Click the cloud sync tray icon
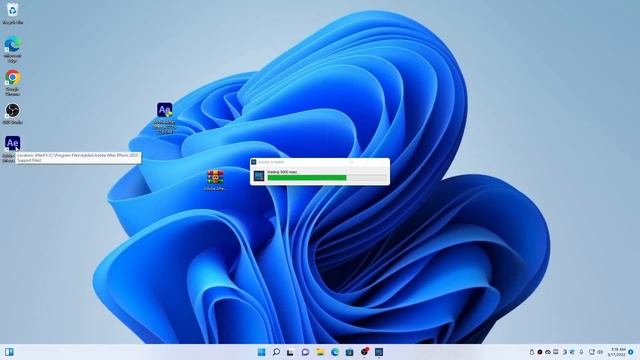This screenshot has width=640, height=360. 548,352
